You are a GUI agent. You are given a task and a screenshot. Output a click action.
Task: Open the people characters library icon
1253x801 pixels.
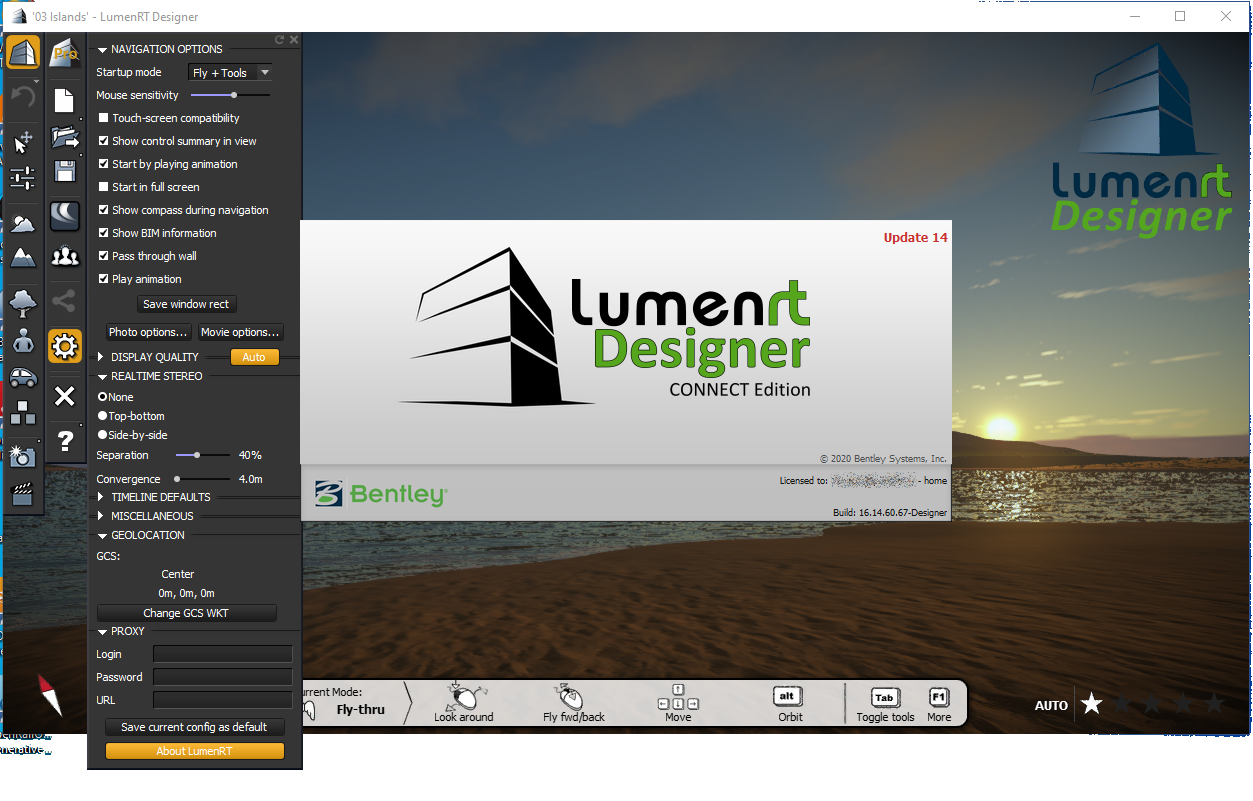click(23, 340)
